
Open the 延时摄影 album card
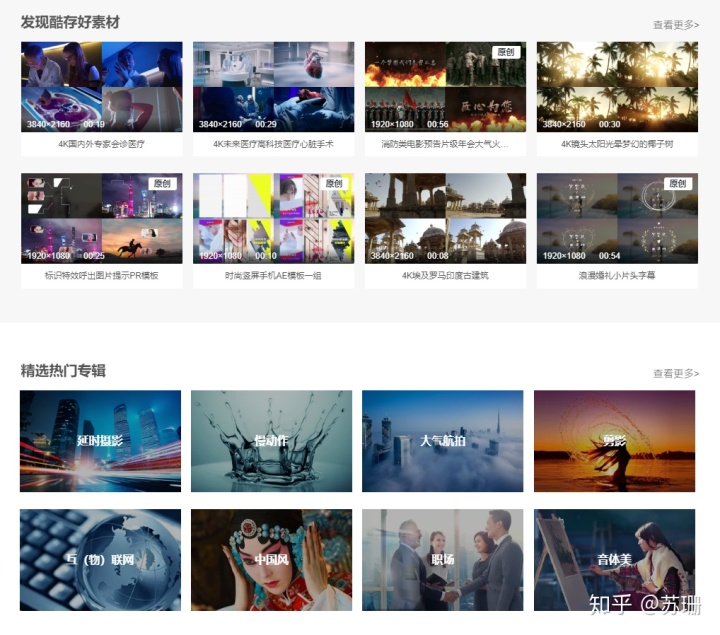point(101,441)
